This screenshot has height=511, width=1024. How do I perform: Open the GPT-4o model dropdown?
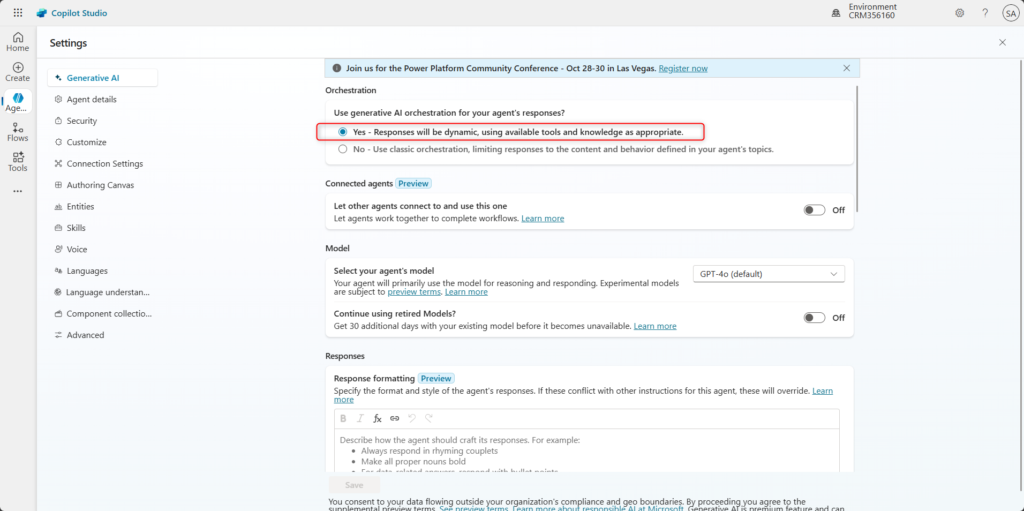pyautogui.click(x=768, y=274)
